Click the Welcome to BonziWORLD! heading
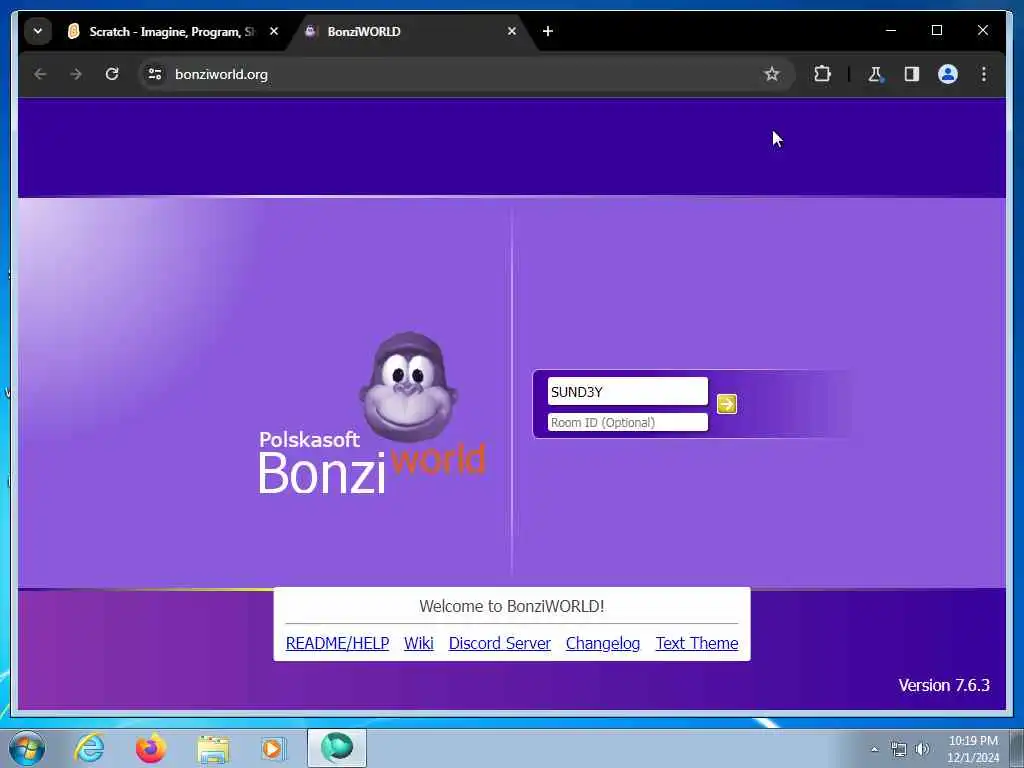 tap(511, 606)
